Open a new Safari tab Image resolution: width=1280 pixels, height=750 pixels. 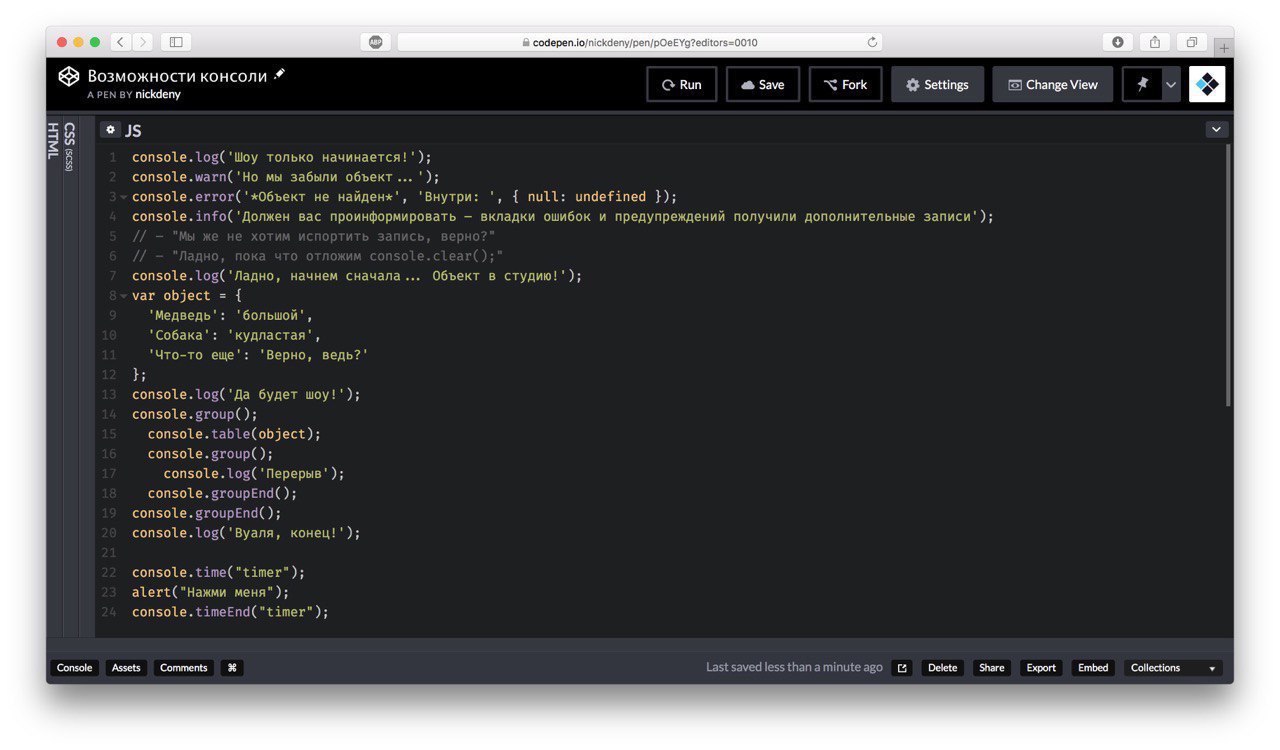(1224, 47)
